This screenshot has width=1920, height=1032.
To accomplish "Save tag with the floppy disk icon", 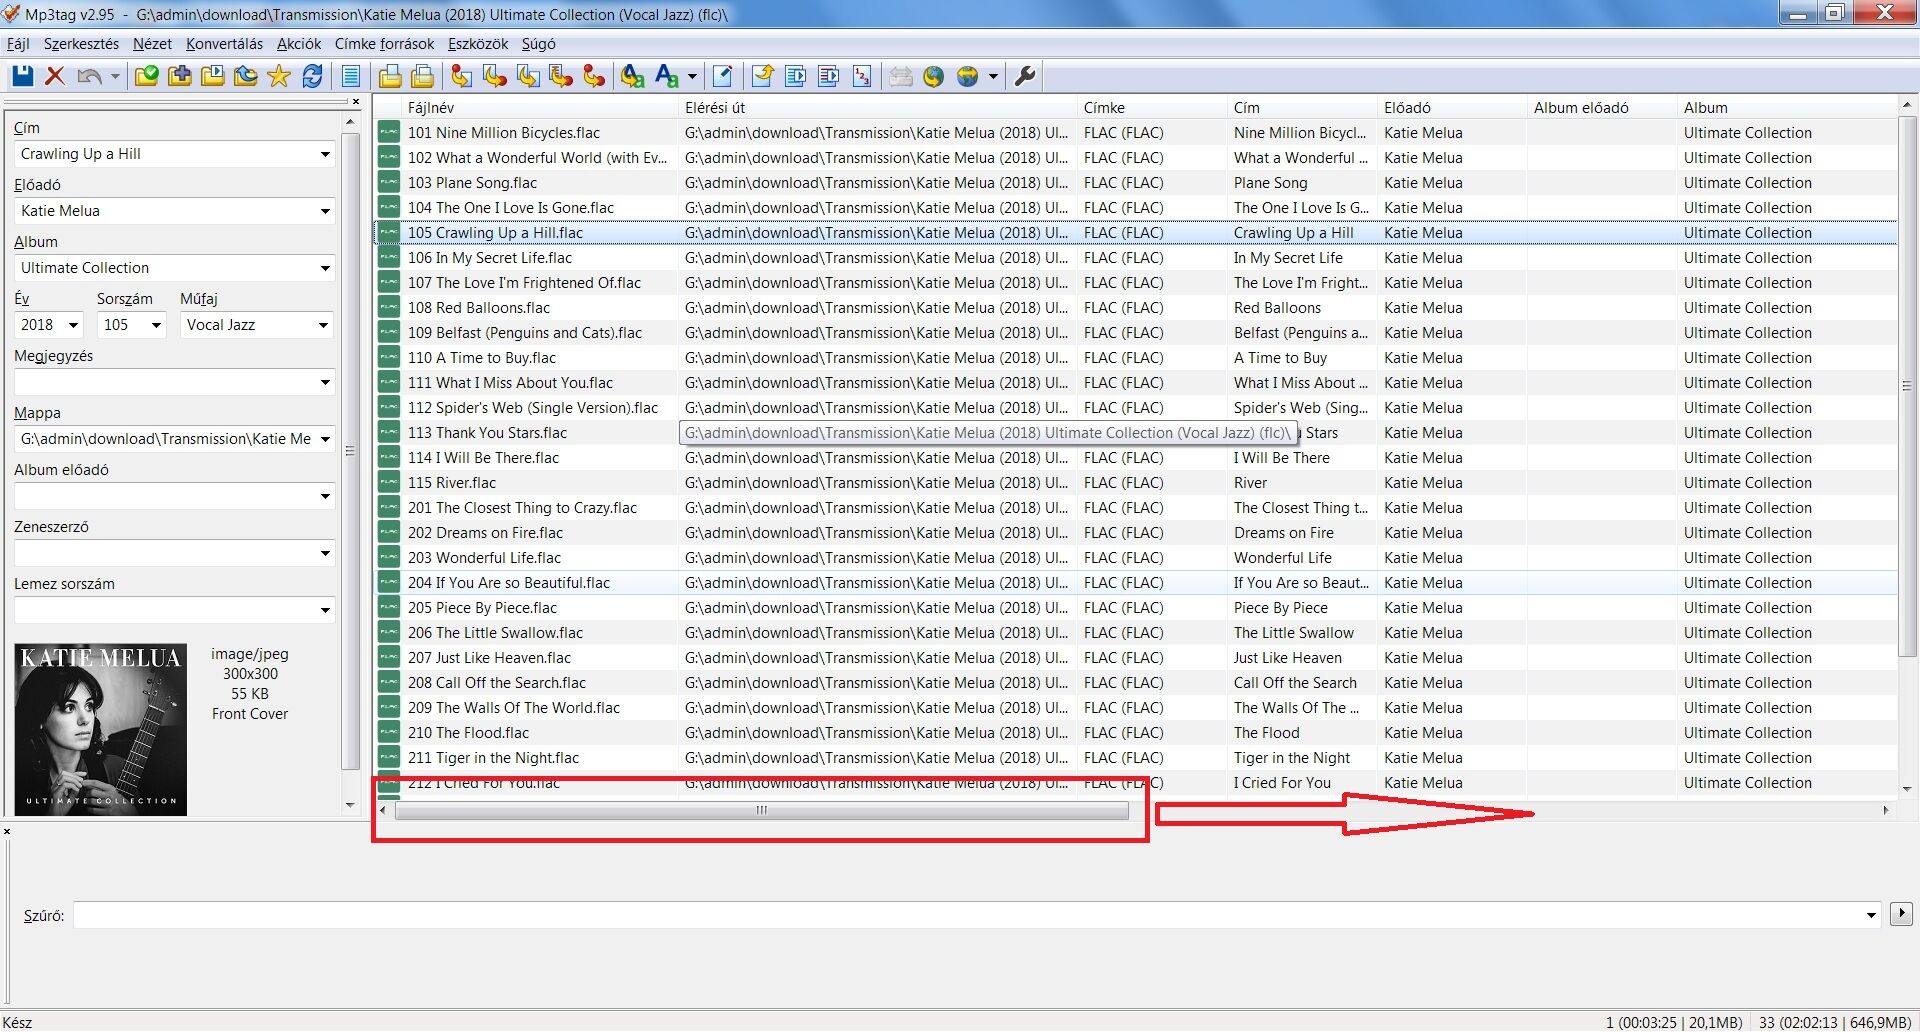I will pos(22,76).
